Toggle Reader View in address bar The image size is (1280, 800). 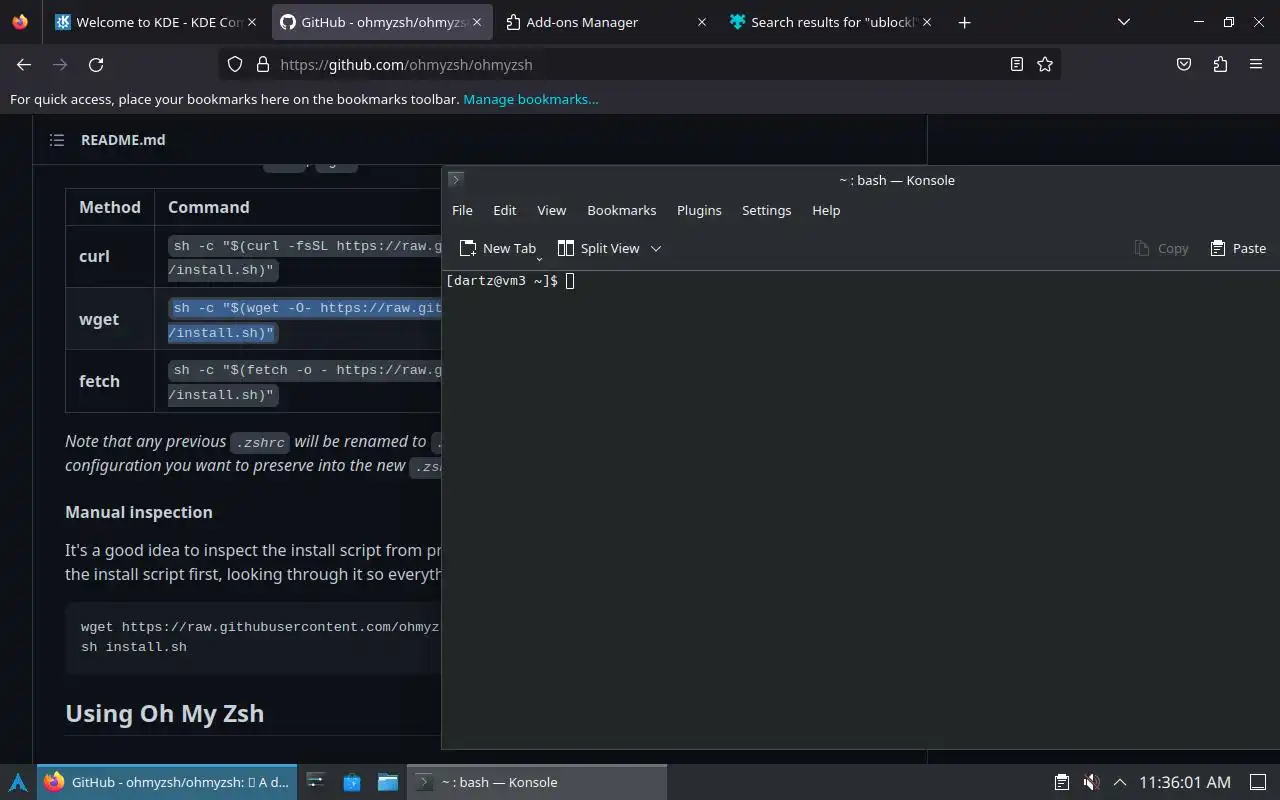click(1016, 64)
